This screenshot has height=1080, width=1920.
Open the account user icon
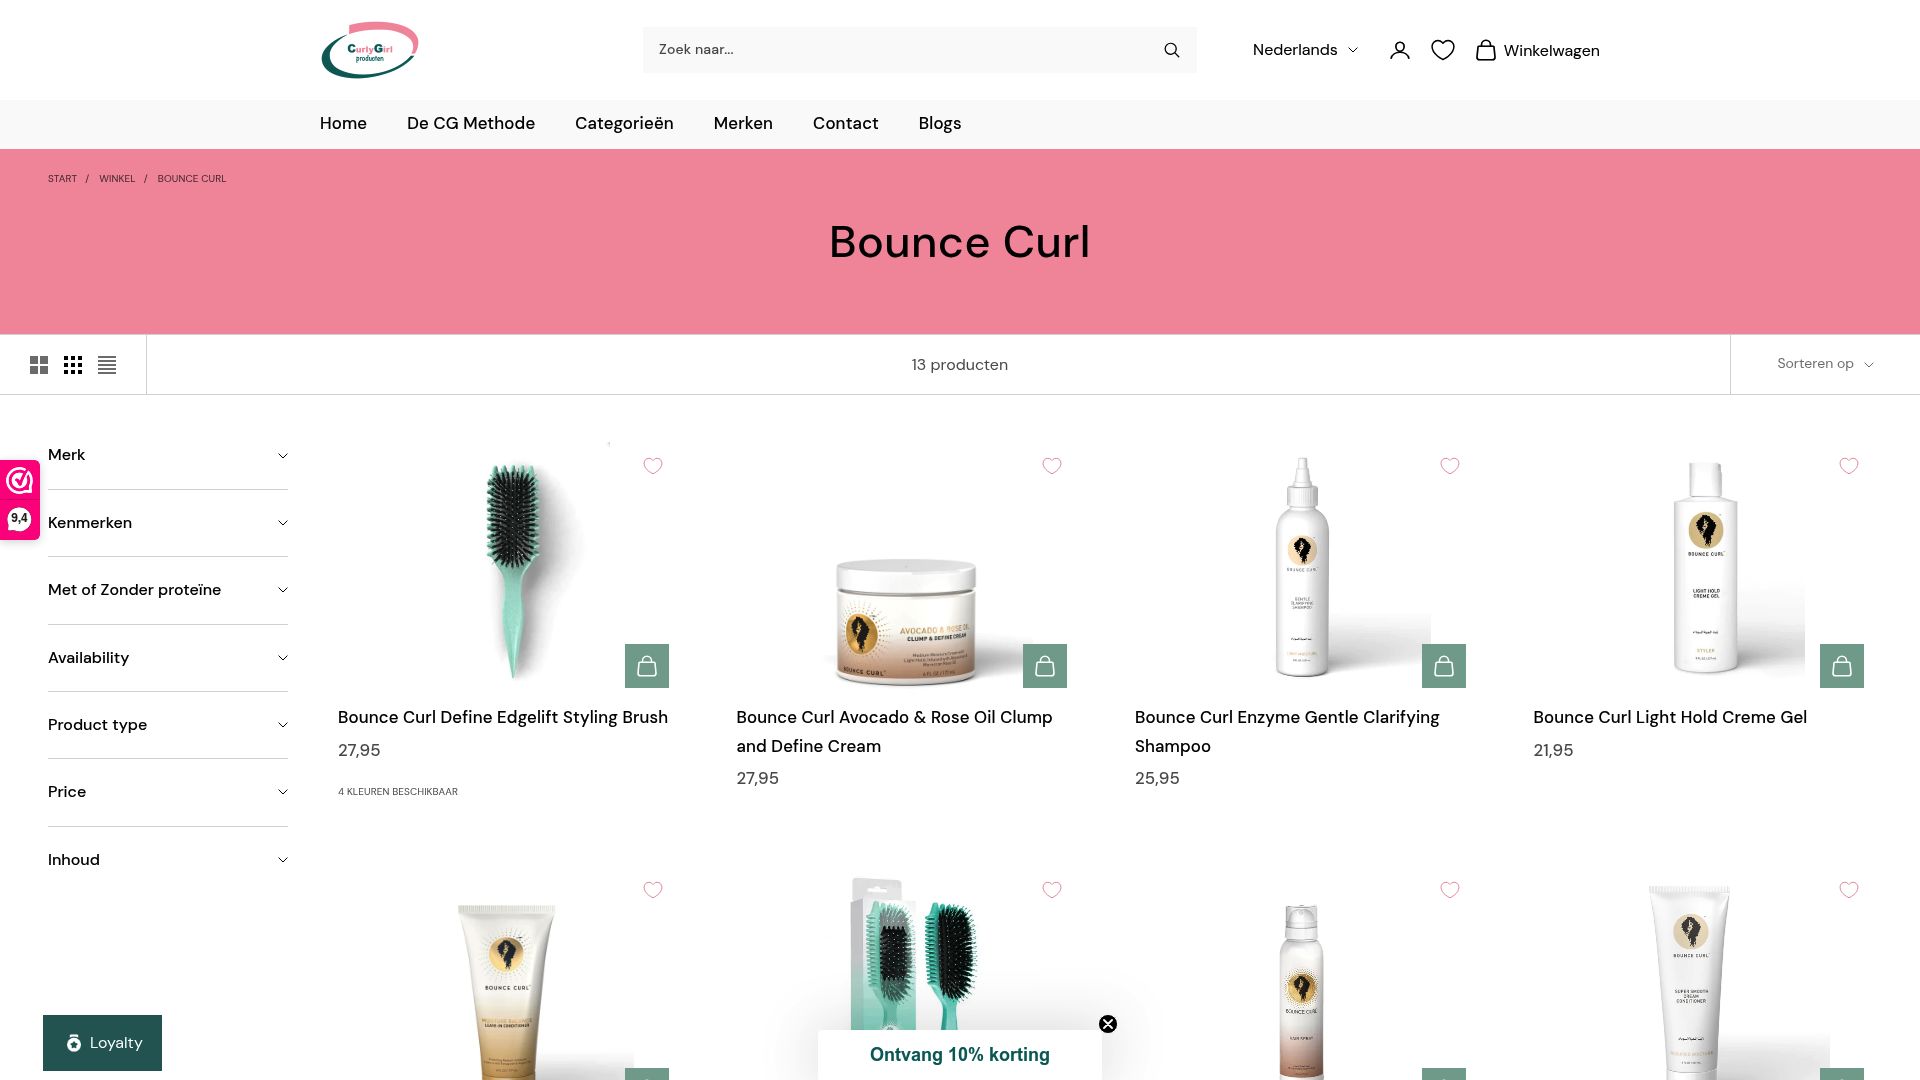pos(1399,50)
